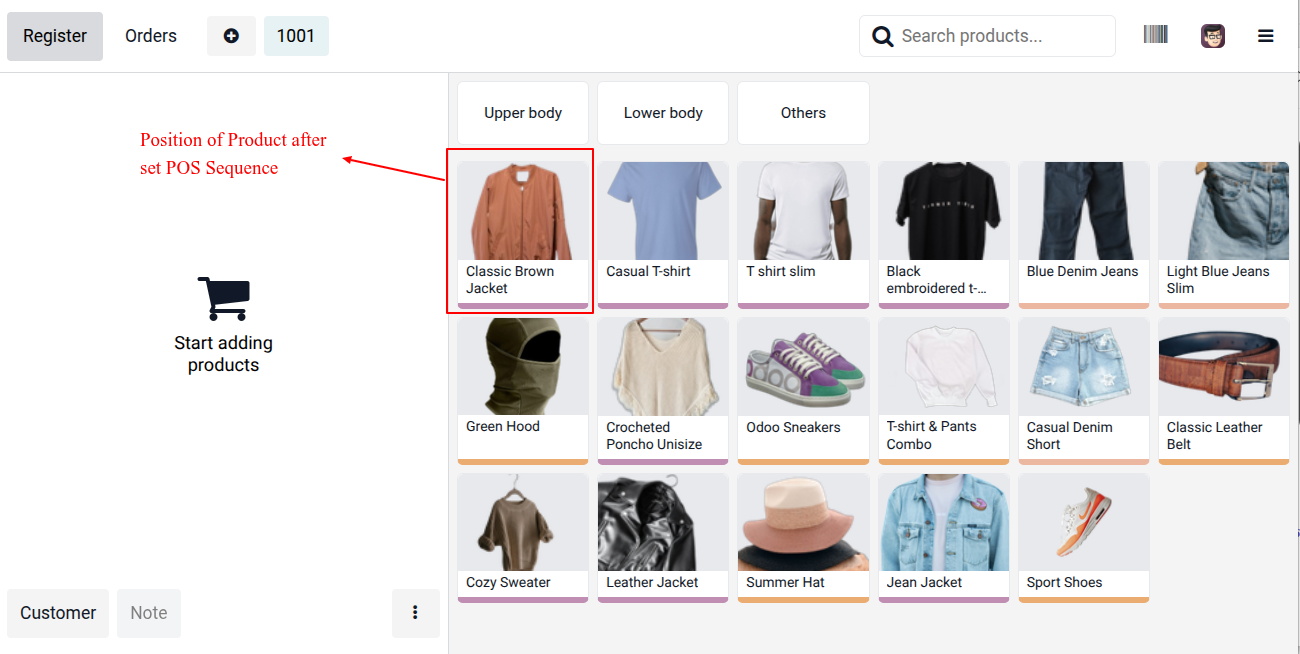1300x654 pixels.
Task: Click the plus icon to create new order
Action: [231, 35]
